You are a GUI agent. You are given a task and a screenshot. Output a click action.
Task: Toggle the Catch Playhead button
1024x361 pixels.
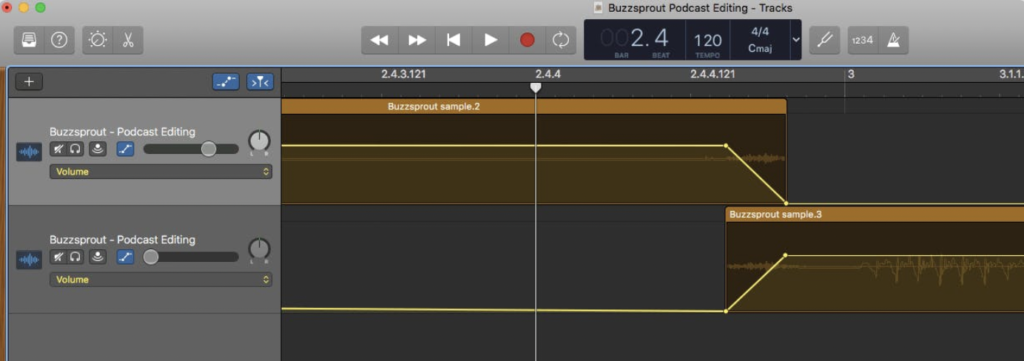point(260,82)
